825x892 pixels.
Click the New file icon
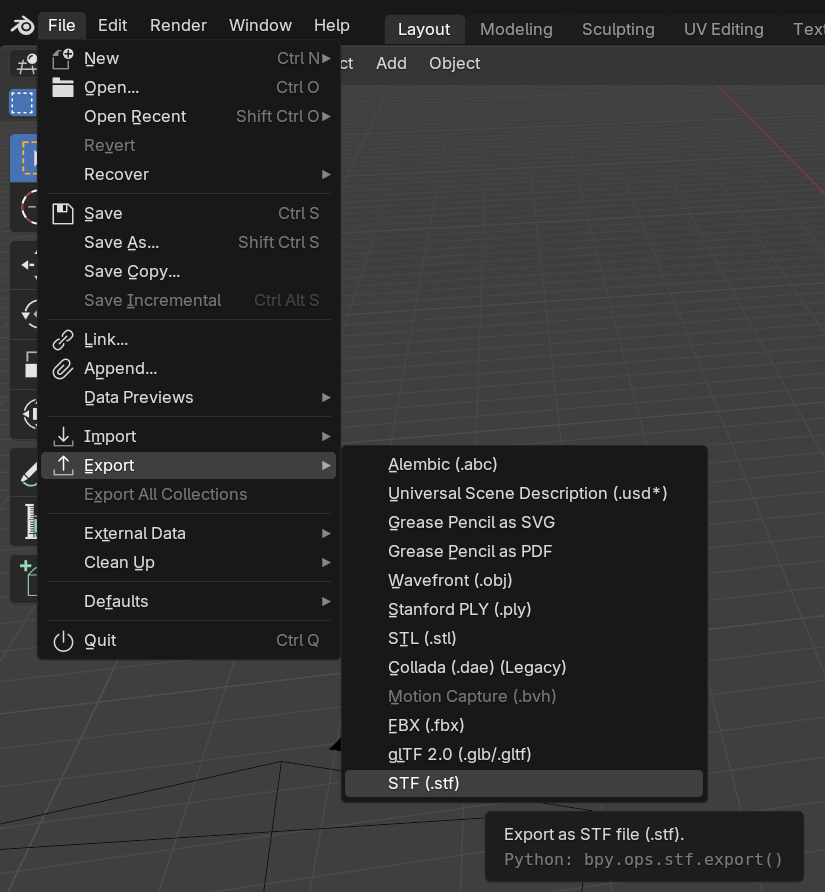63,59
